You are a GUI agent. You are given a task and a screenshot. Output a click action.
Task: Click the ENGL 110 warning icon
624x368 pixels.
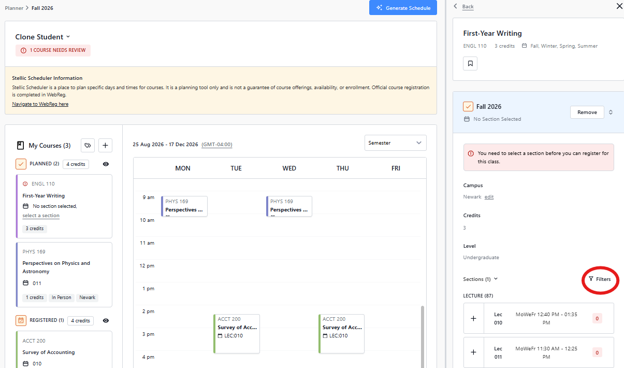[x=25, y=184]
